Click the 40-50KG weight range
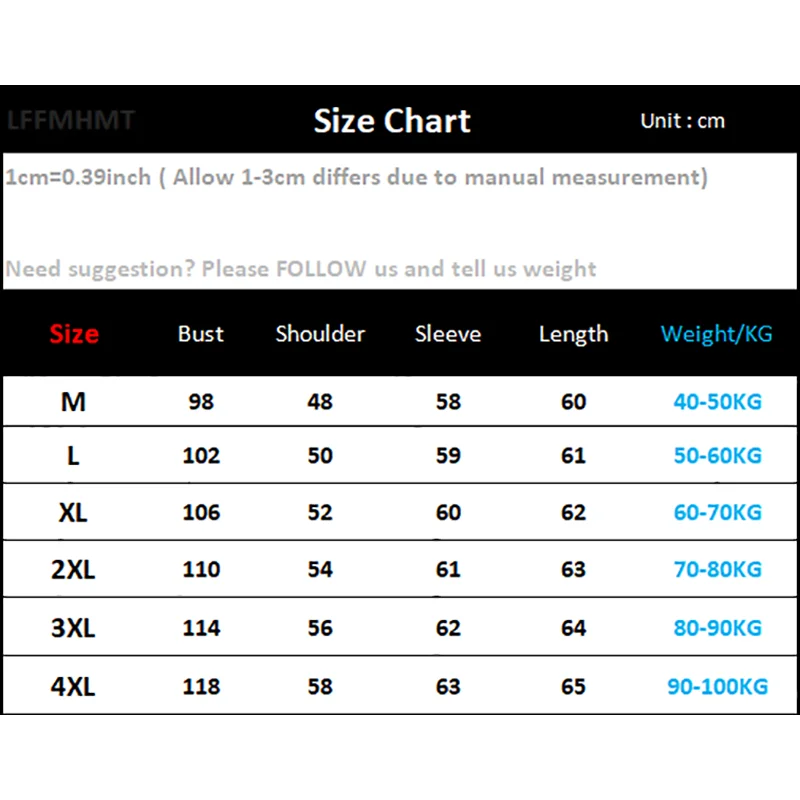Screen dimensions: 800x800 point(717,402)
